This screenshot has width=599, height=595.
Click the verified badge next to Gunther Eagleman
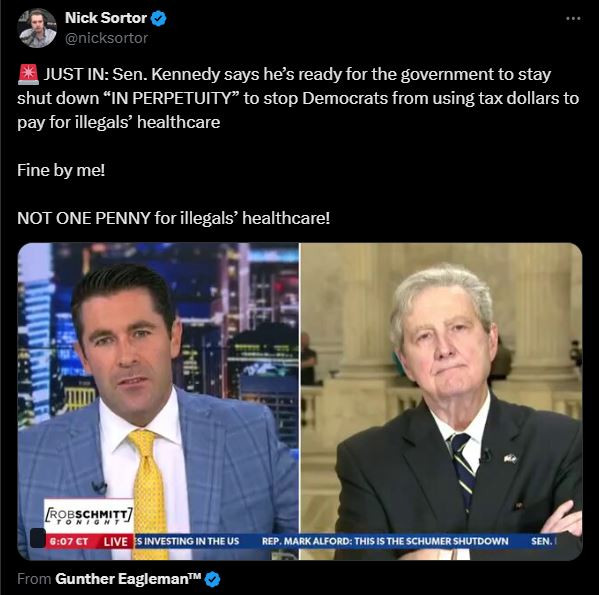[x=212, y=579]
